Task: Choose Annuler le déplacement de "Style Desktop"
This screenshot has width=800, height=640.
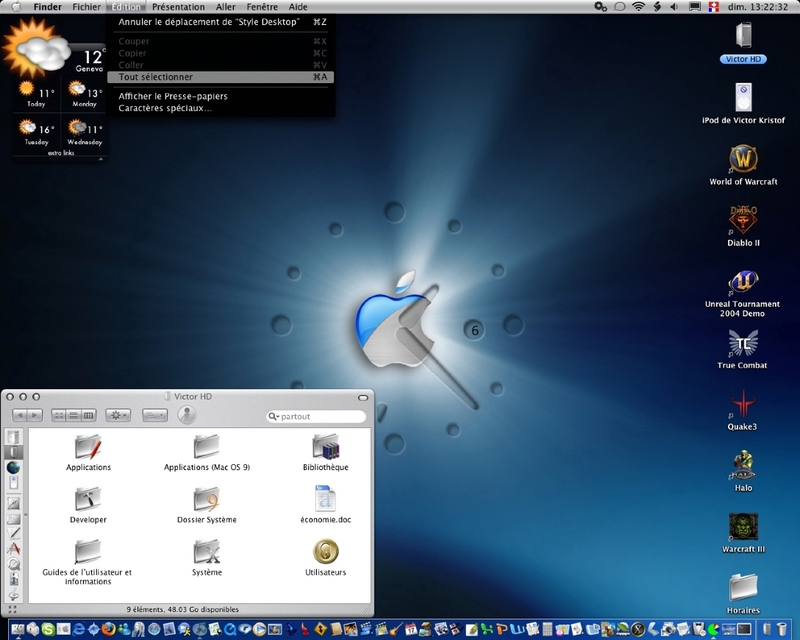Action: 221,22
